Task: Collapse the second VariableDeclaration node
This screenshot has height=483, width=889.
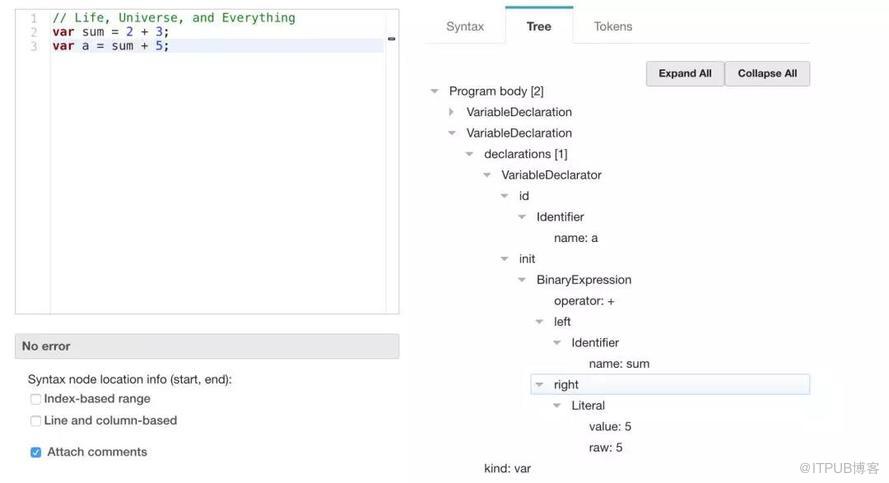Action: tap(452, 133)
